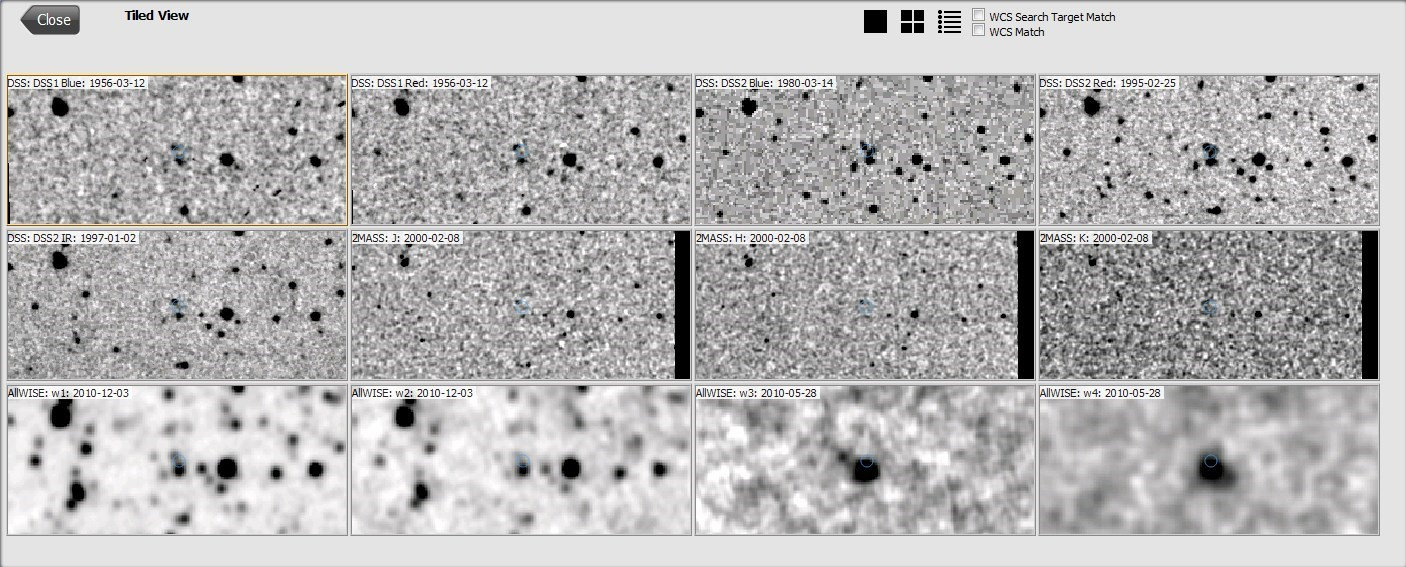Select the DSS1 Red 1956-03-12 tile
This screenshot has width=1406, height=567.
[x=521, y=149]
